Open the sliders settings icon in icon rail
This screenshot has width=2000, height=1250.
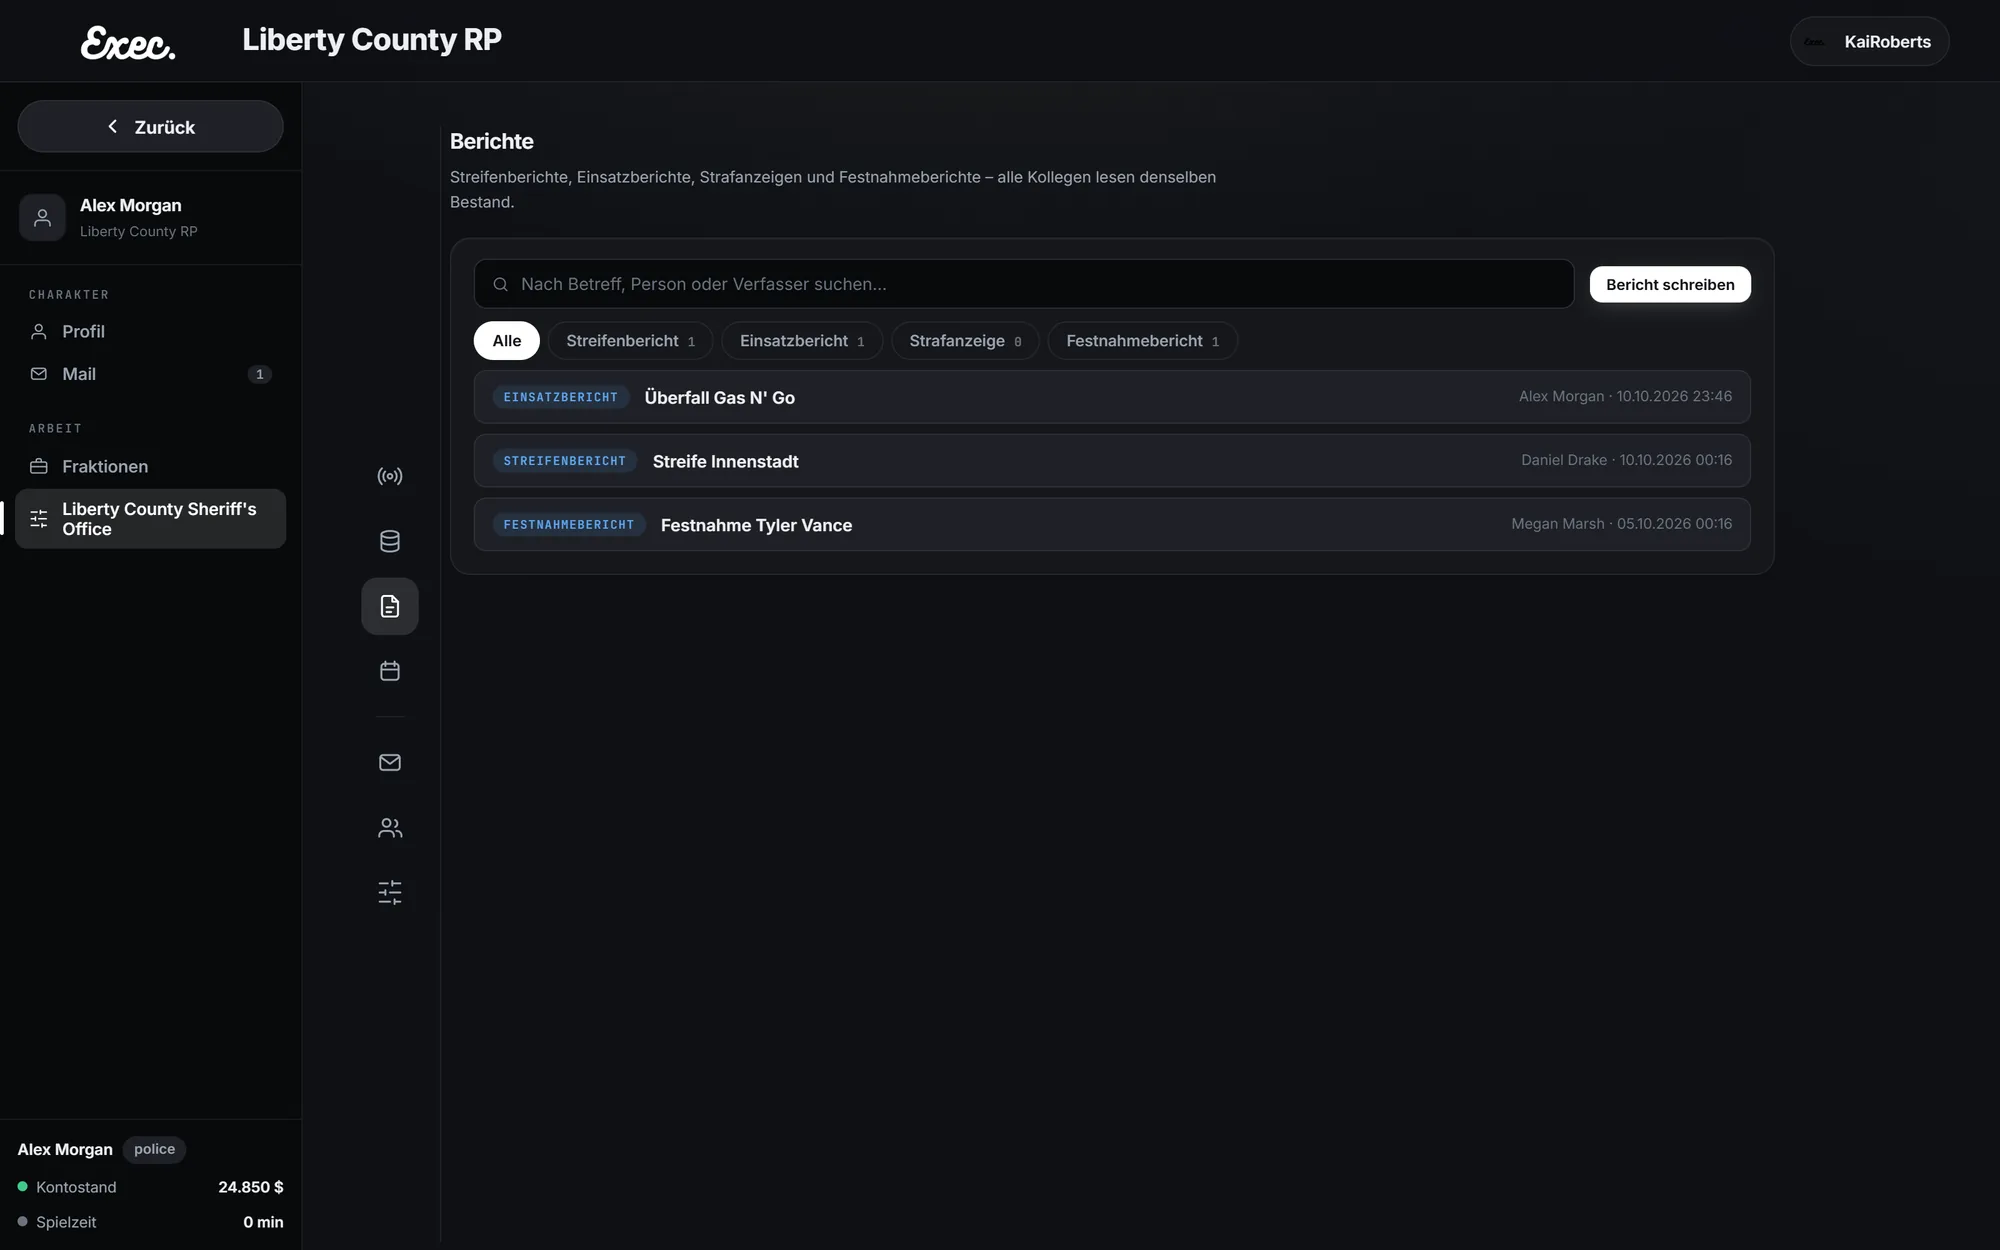(x=390, y=892)
